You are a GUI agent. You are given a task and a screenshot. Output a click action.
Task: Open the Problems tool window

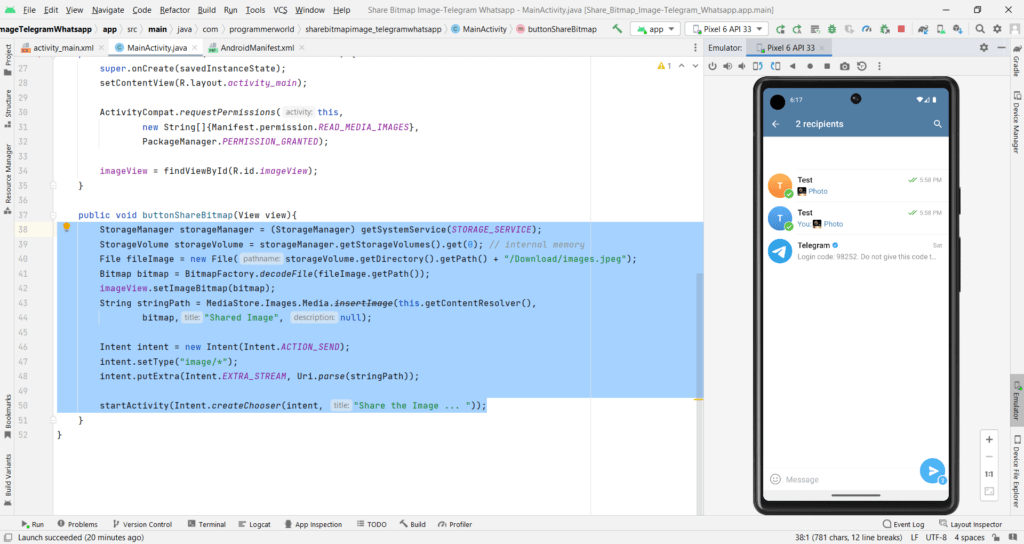coord(77,524)
